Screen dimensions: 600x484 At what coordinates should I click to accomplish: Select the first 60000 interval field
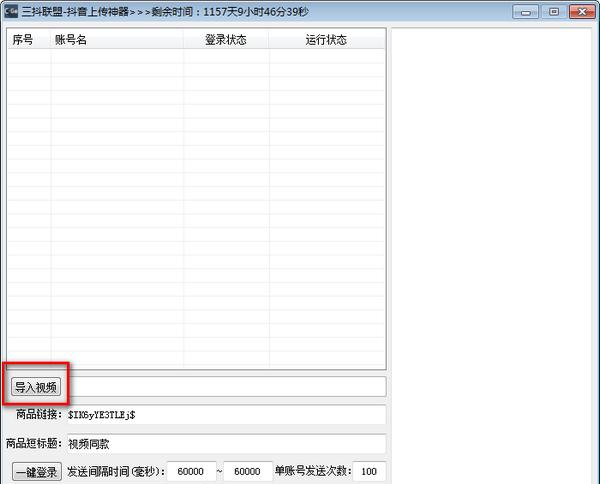tap(191, 471)
